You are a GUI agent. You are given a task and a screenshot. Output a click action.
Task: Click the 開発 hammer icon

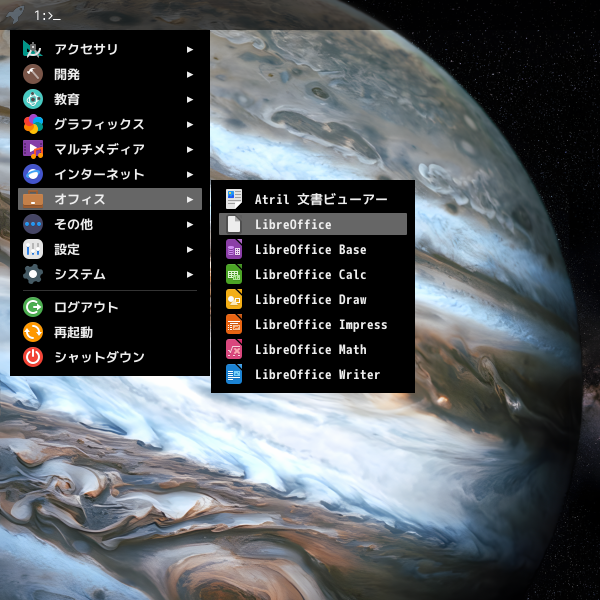point(33,74)
